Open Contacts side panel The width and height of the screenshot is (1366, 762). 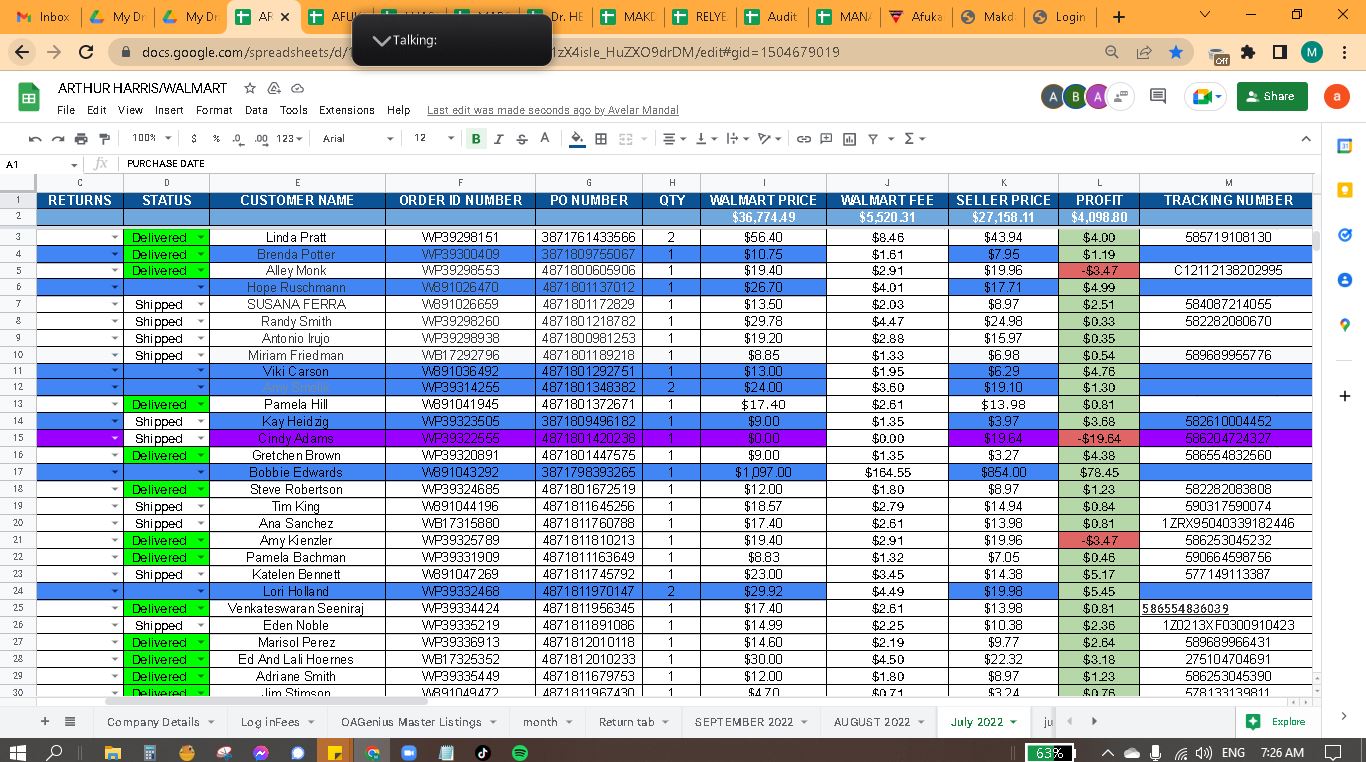coord(1345,280)
